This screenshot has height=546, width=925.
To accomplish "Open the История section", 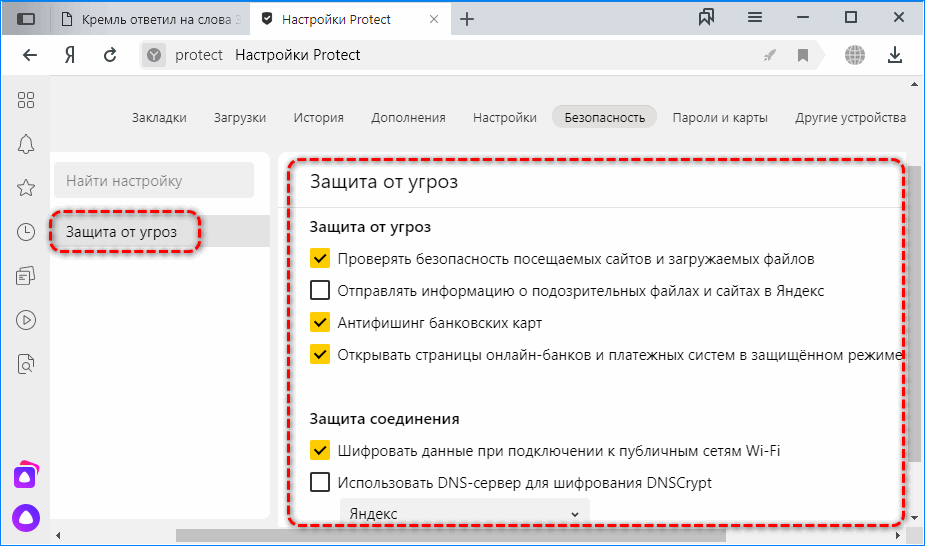I will point(319,117).
